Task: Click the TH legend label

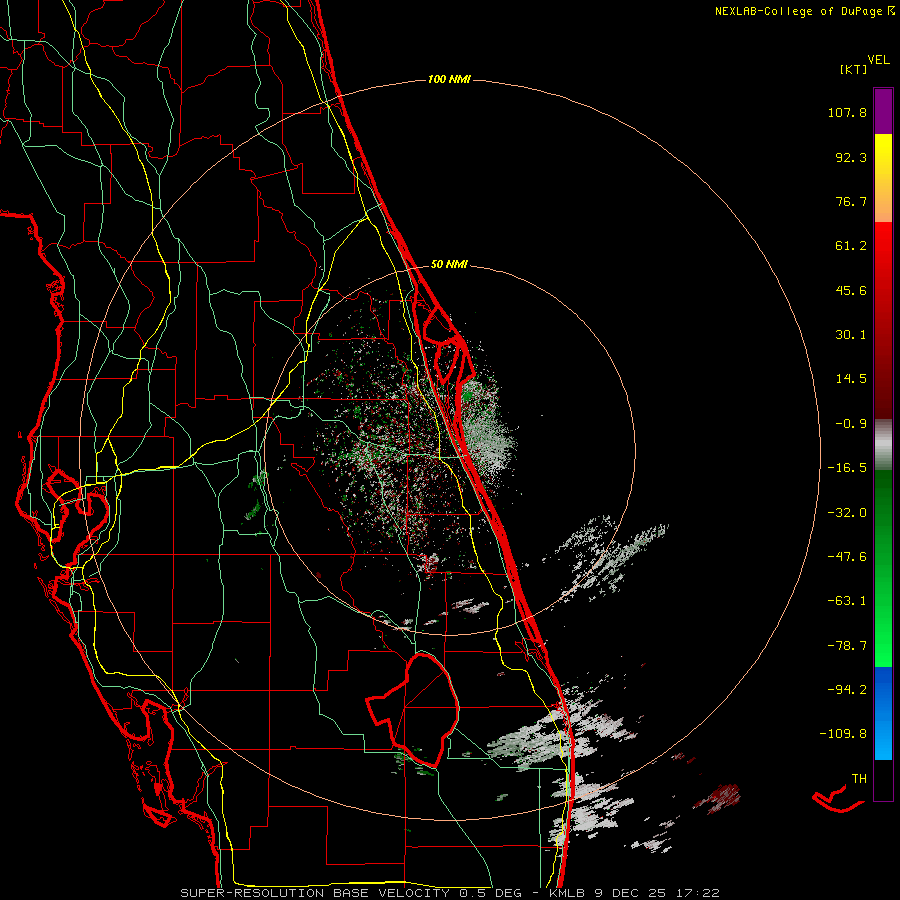Action: (859, 779)
